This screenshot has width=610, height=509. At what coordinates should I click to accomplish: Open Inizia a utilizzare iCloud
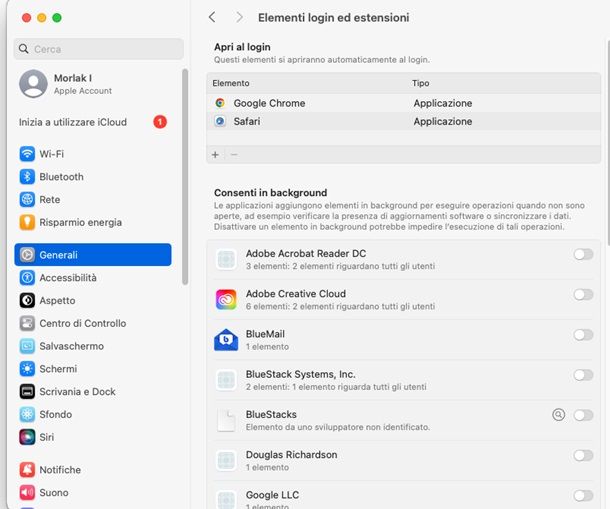93,122
